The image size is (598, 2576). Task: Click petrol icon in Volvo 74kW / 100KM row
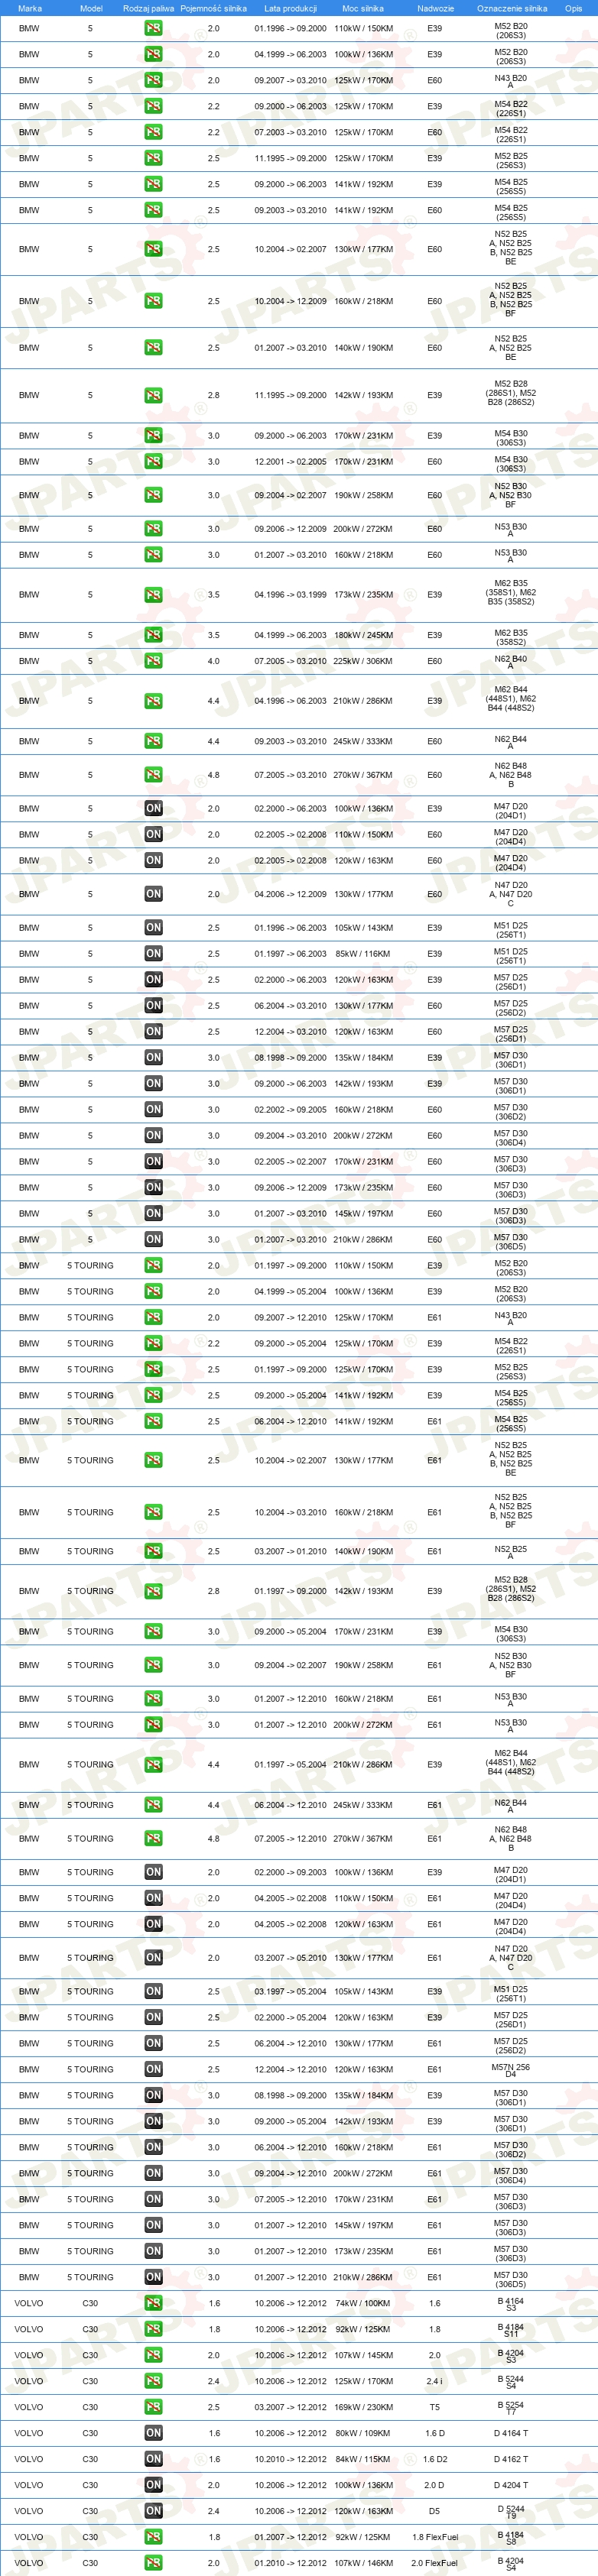click(153, 2303)
